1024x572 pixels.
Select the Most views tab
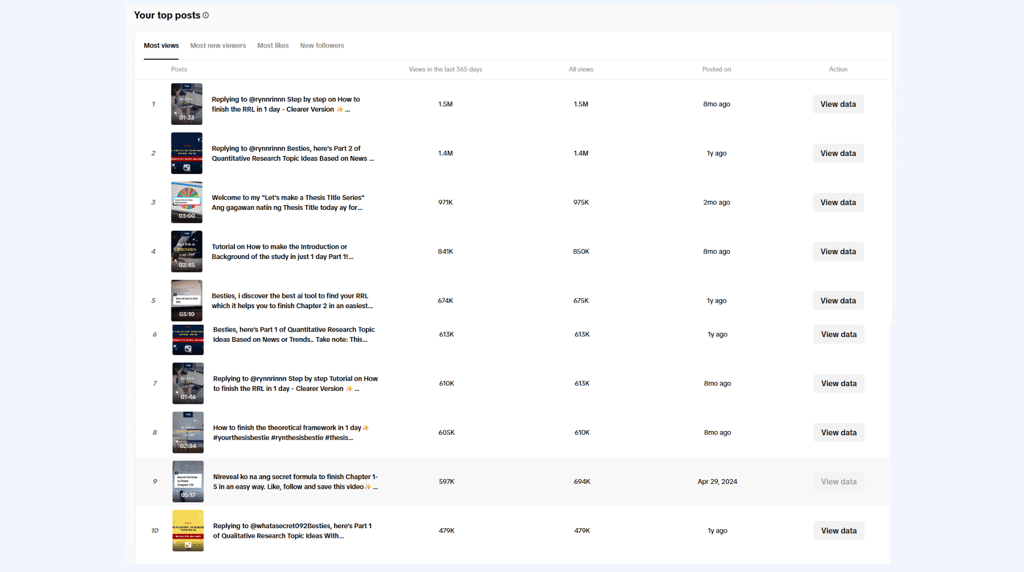(161, 46)
